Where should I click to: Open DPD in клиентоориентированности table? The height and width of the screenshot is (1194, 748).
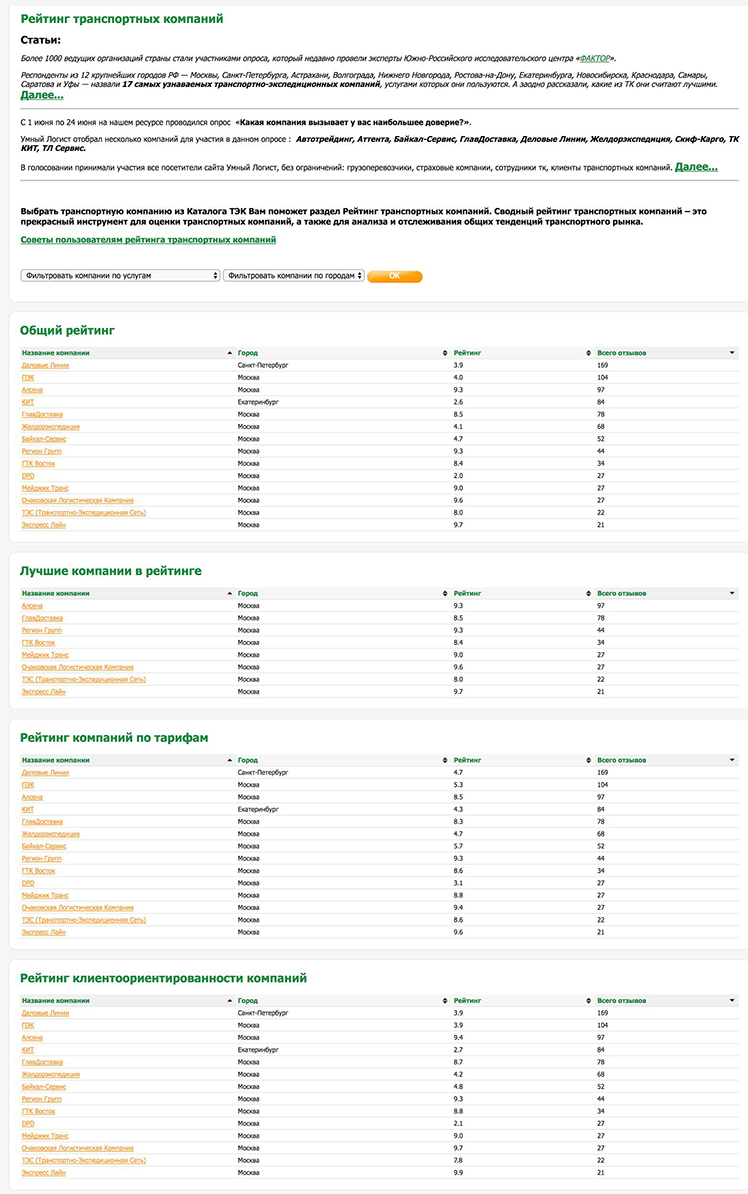click(28, 1124)
